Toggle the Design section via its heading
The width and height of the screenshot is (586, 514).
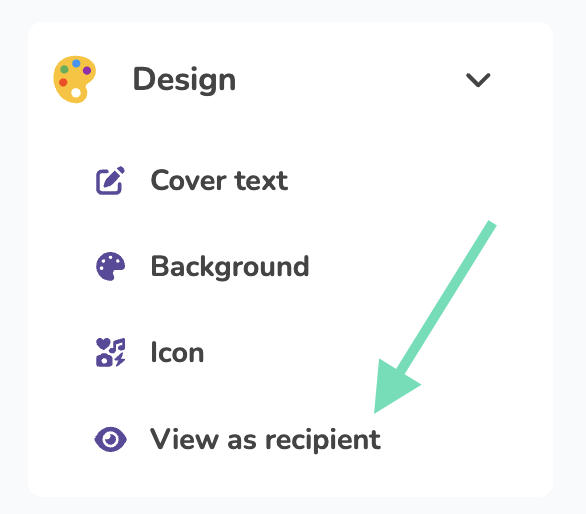[x=184, y=79]
